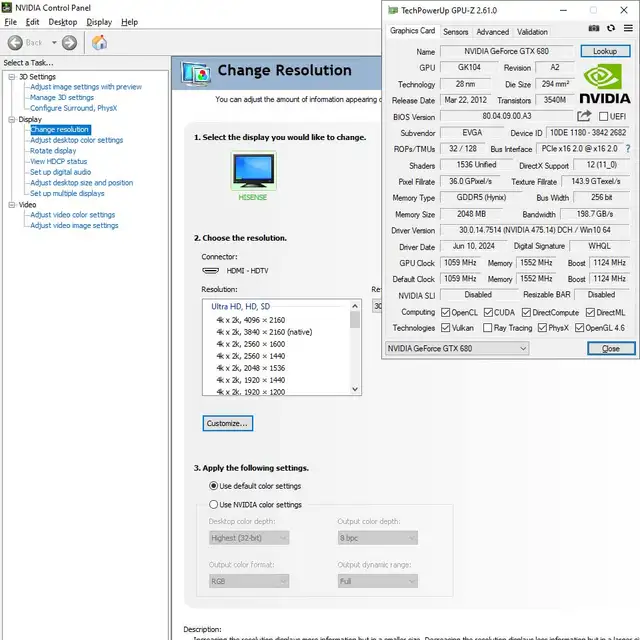Open the File menu

point(11,22)
